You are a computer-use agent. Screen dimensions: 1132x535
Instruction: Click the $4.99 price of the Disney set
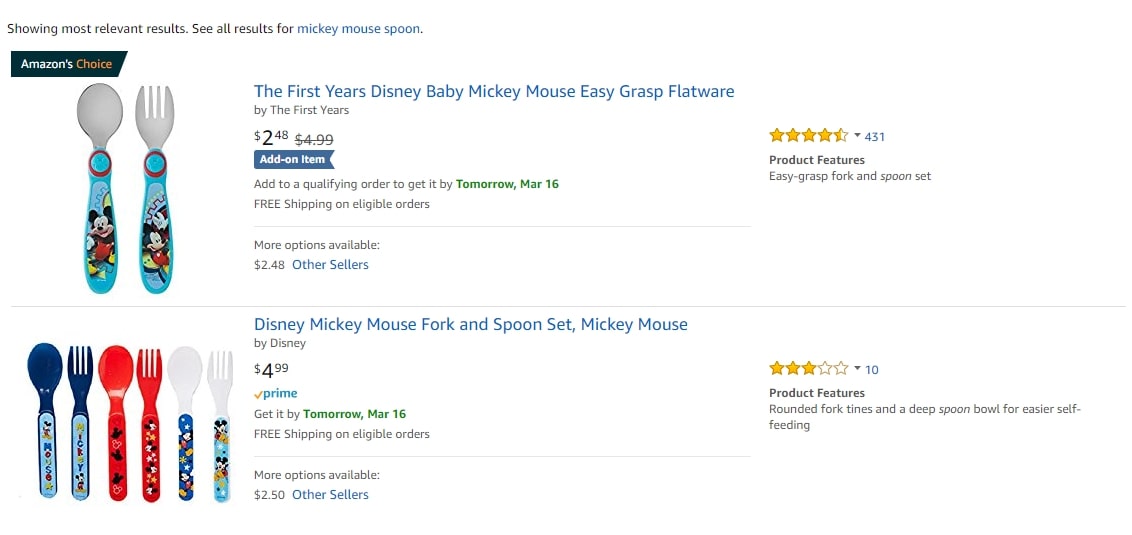[271, 371]
